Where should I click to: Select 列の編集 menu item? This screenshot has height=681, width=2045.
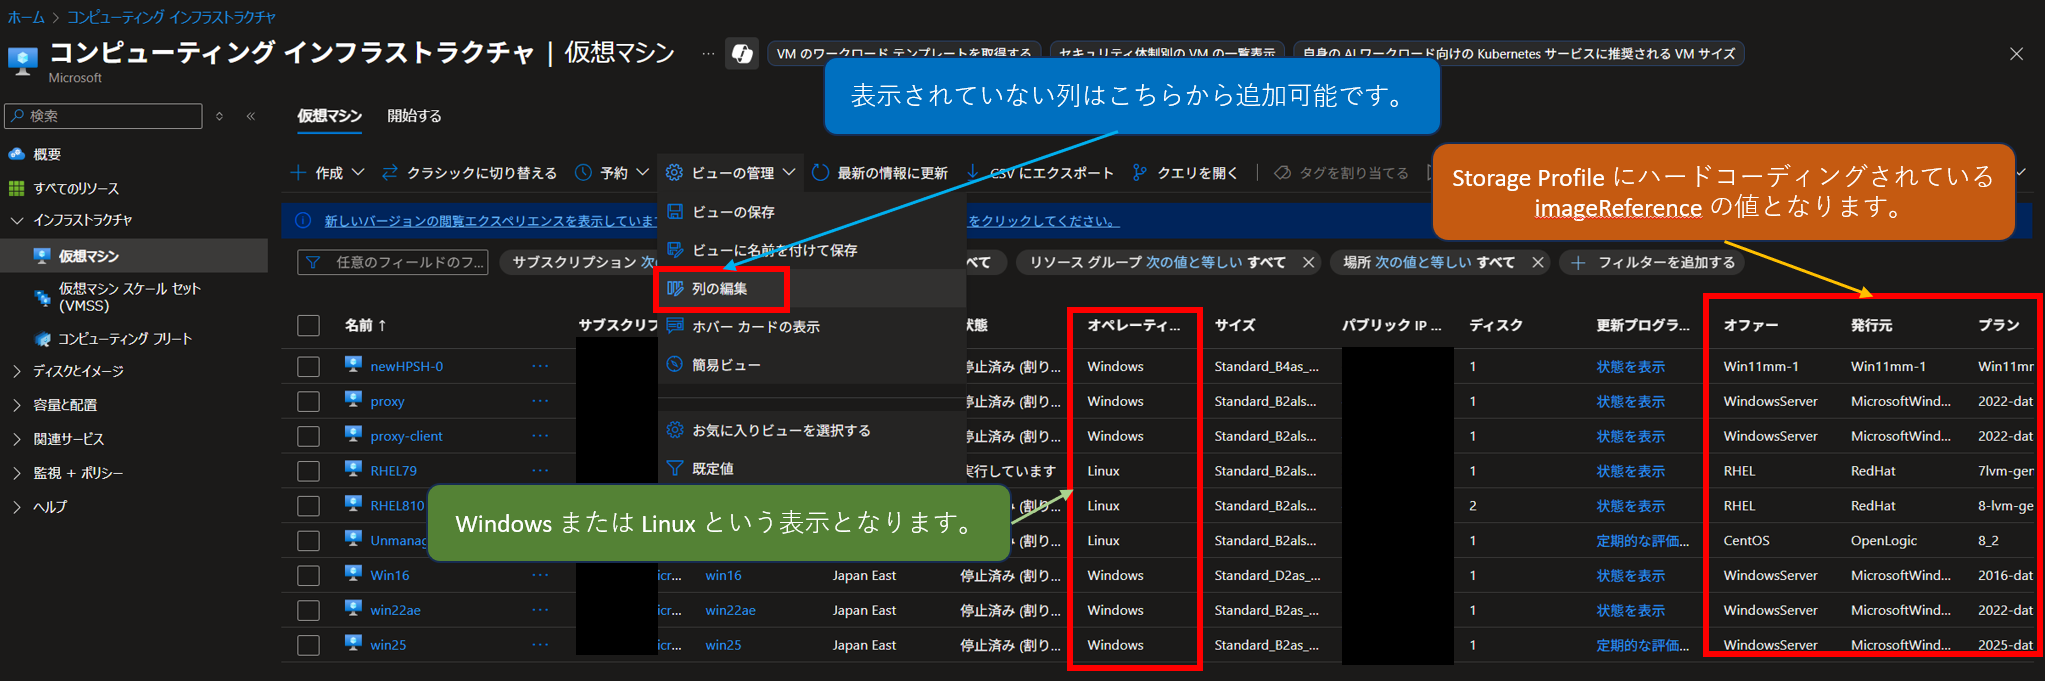click(x=811, y=288)
